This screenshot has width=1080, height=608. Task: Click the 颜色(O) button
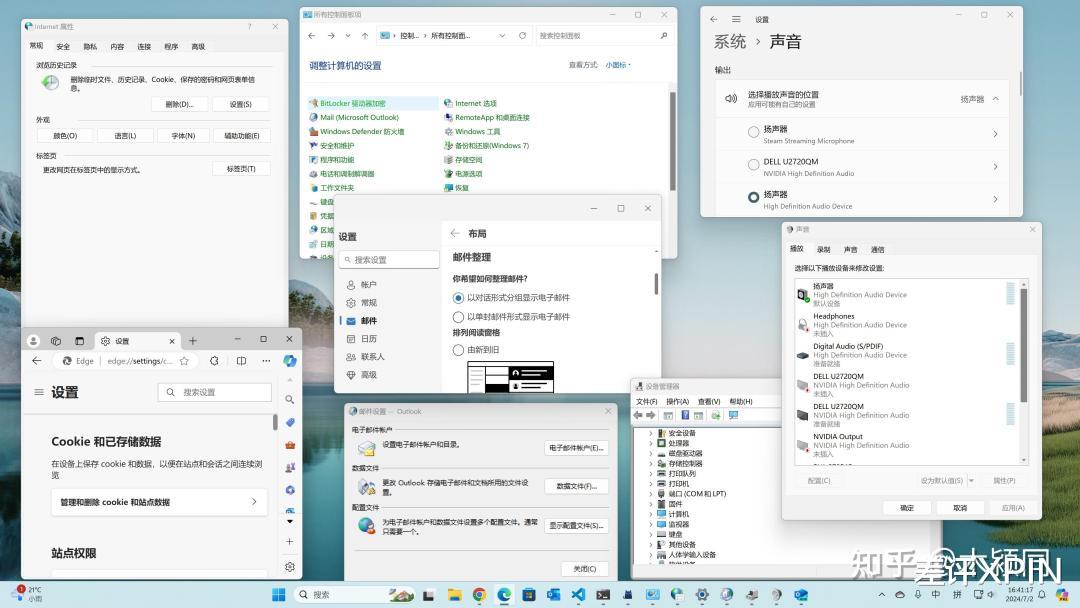pos(65,136)
